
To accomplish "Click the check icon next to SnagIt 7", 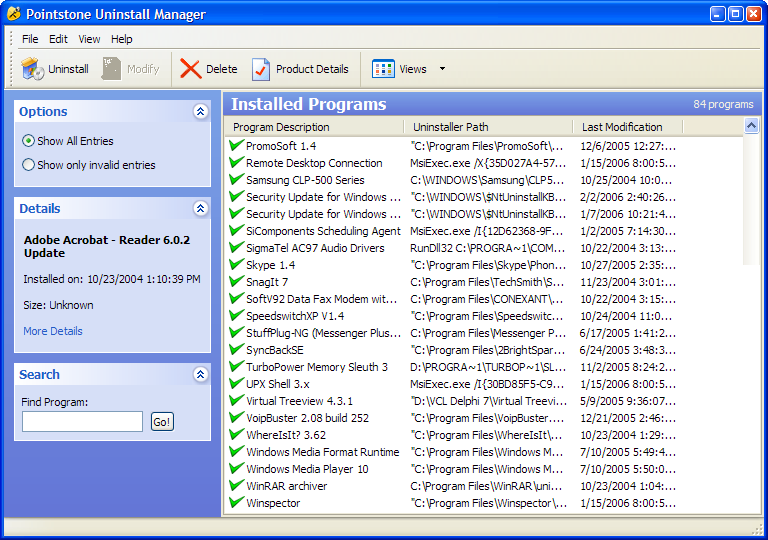I will pyautogui.click(x=237, y=281).
